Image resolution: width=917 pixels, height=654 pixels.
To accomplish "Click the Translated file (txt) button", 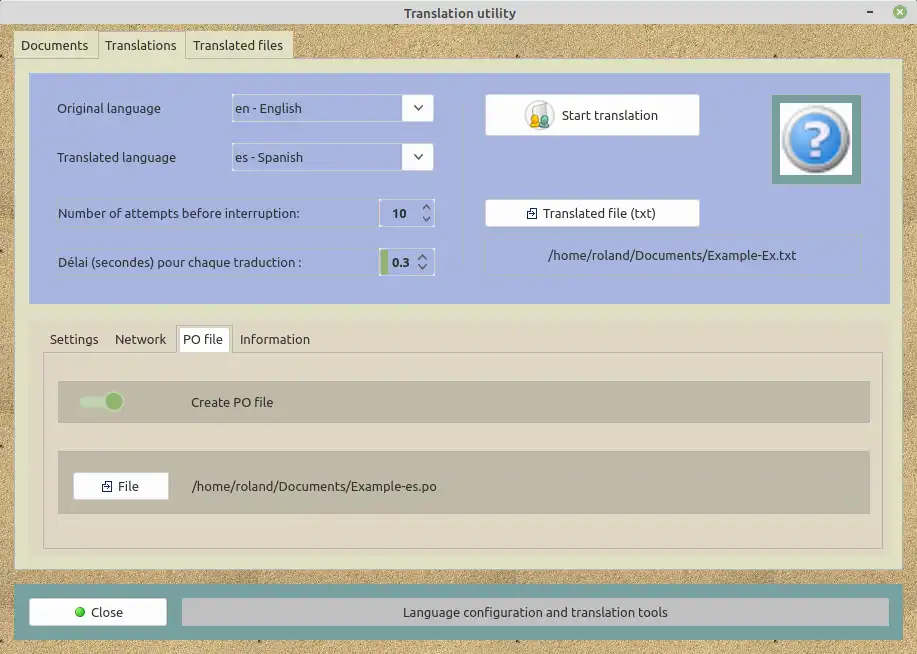I will 592,214.
